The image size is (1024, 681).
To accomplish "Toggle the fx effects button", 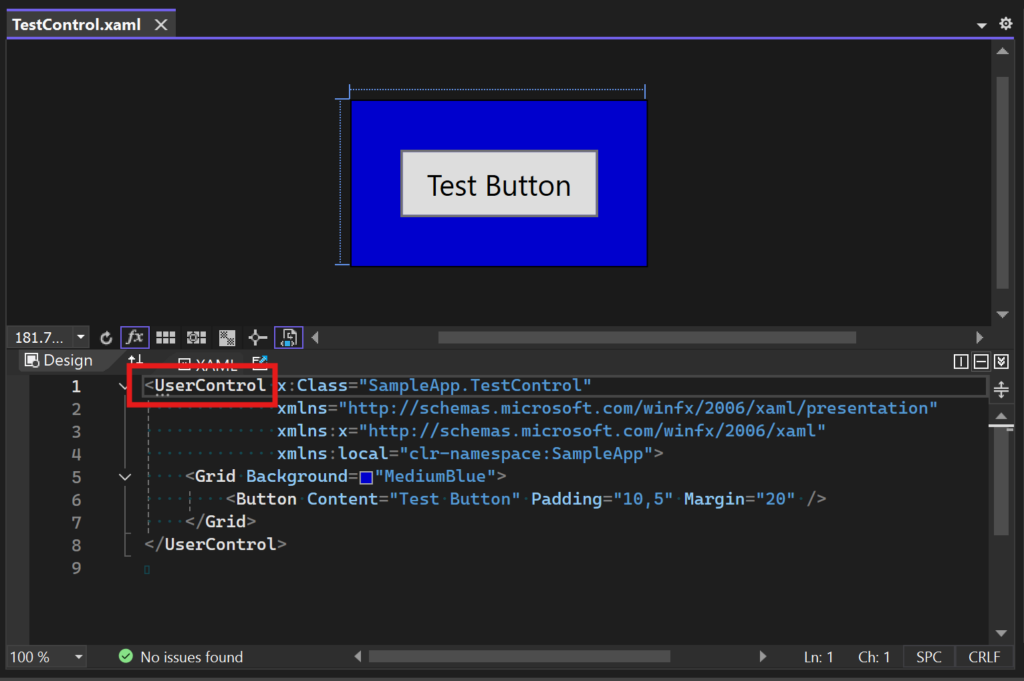I will tap(135, 338).
